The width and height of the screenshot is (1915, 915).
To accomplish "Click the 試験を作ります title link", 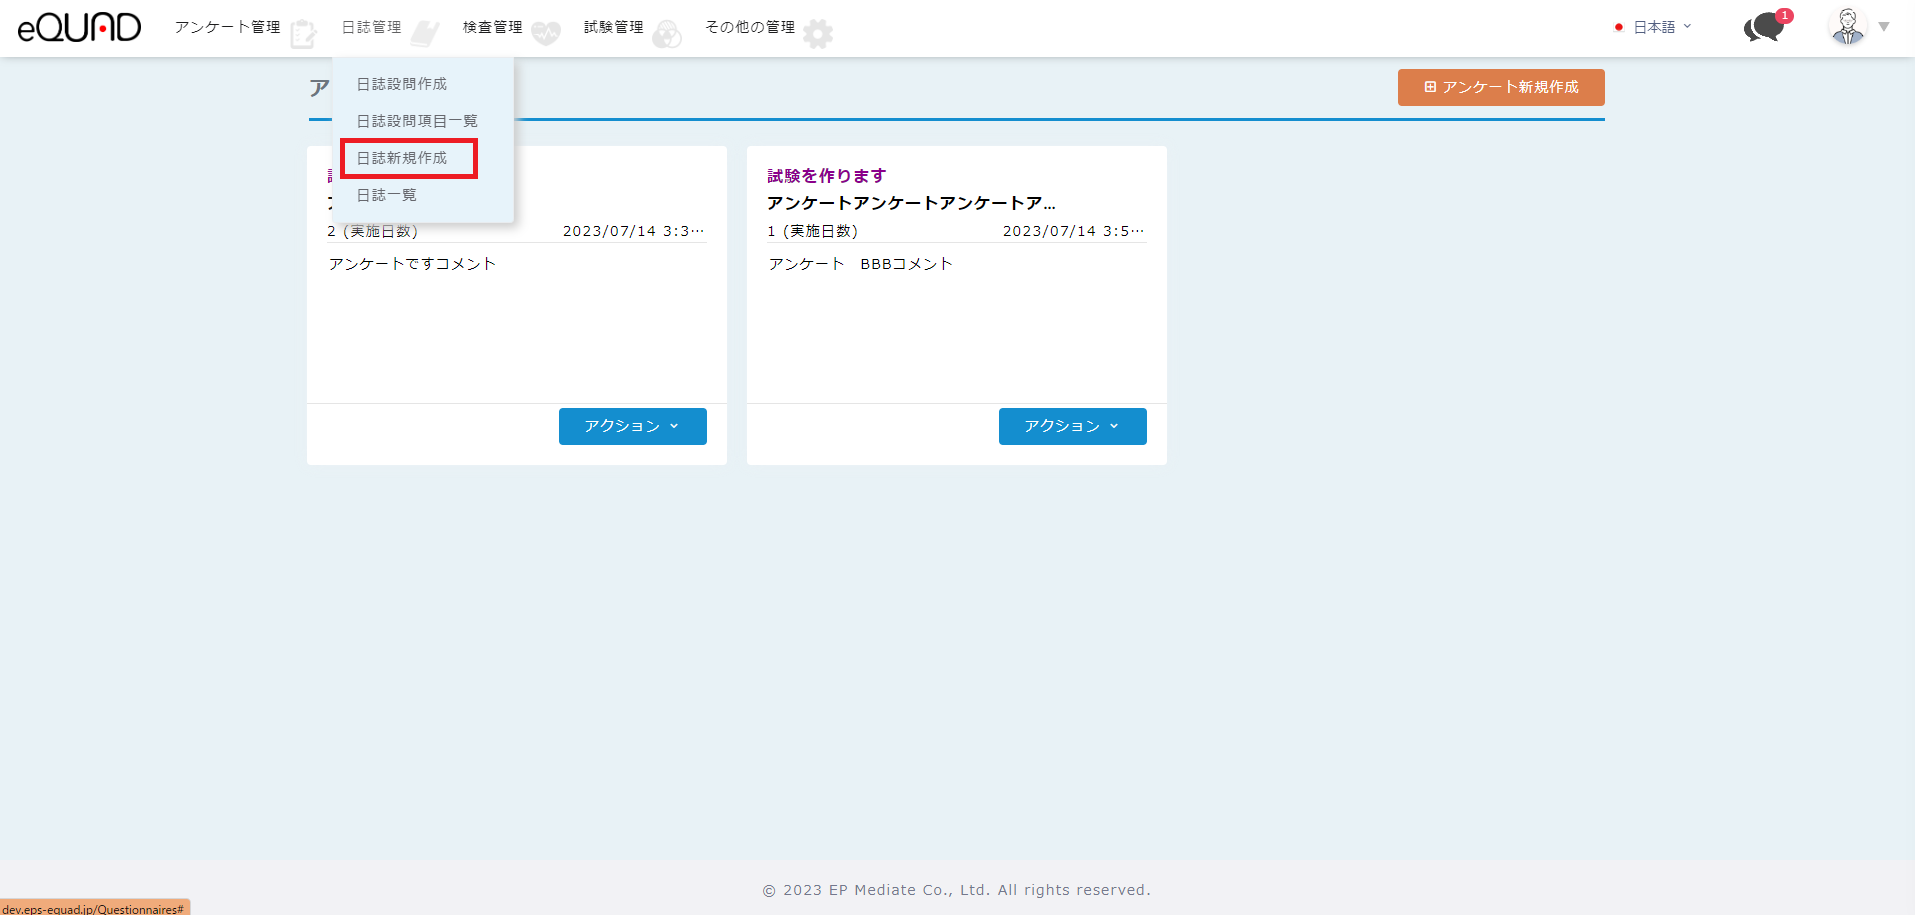I will 826,176.
